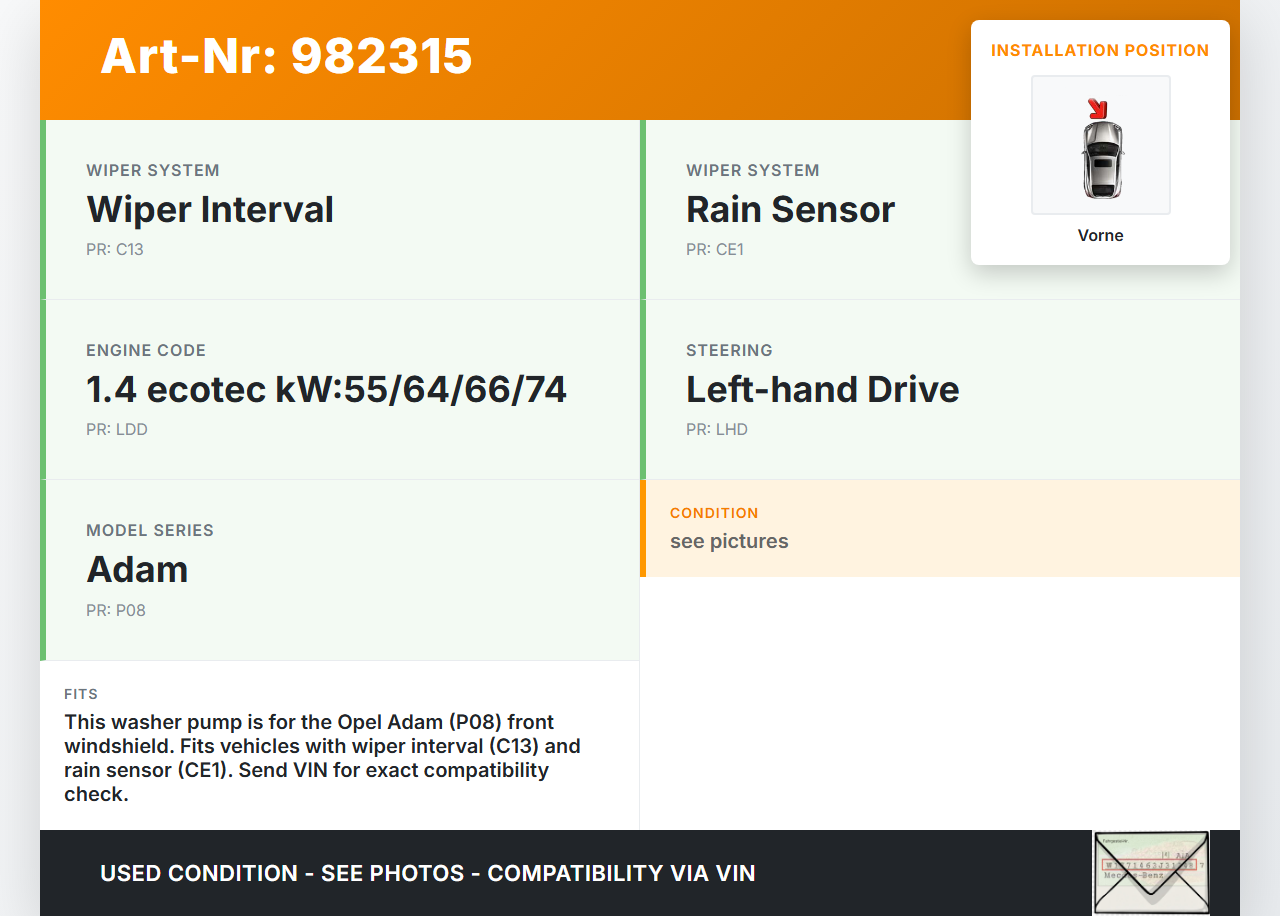
Task: Select the Wiper Interval card
Action: tap(340, 210)
